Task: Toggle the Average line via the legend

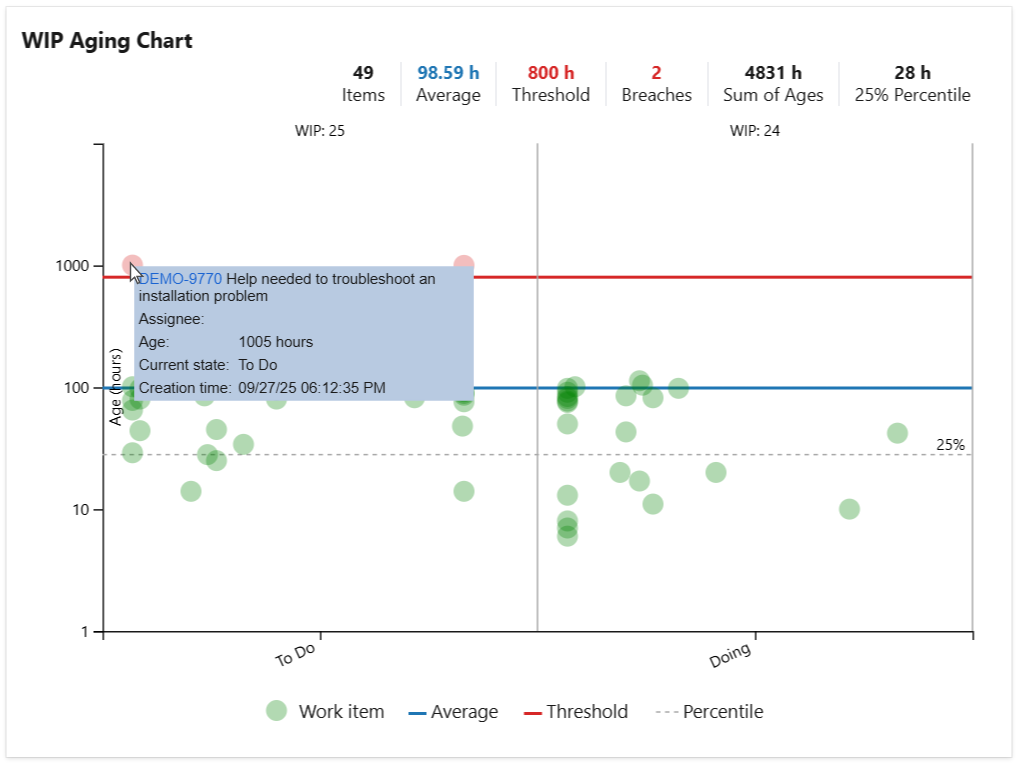Action: pyautogui.click(x=459, y=711)
